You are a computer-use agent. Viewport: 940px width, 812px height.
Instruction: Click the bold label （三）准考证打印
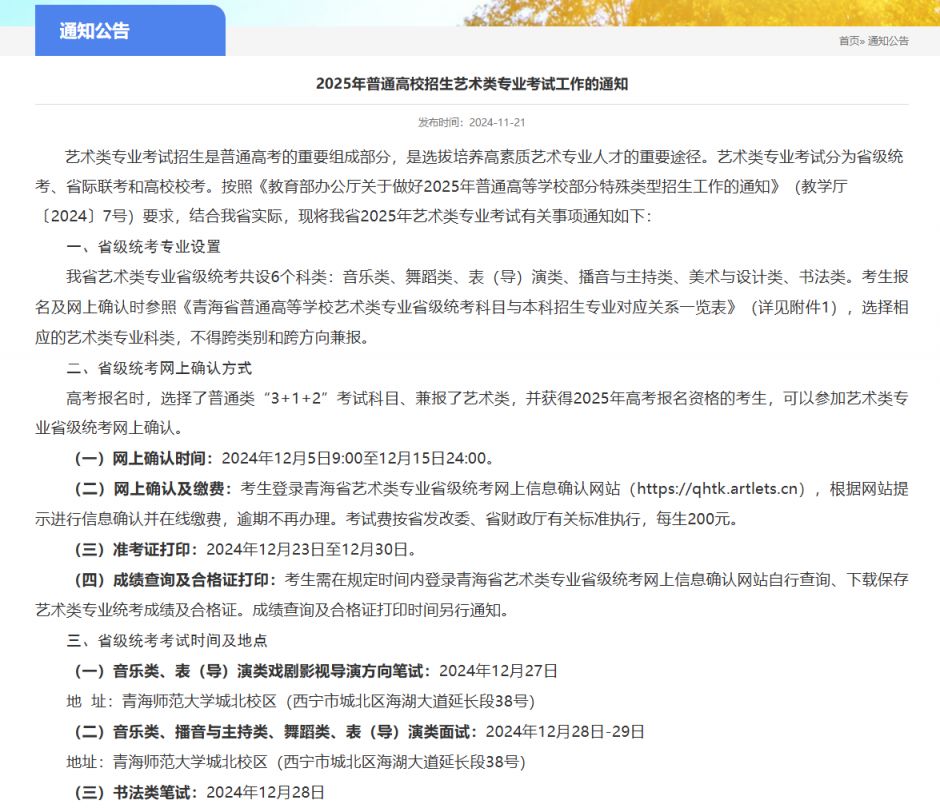(135, 549)
